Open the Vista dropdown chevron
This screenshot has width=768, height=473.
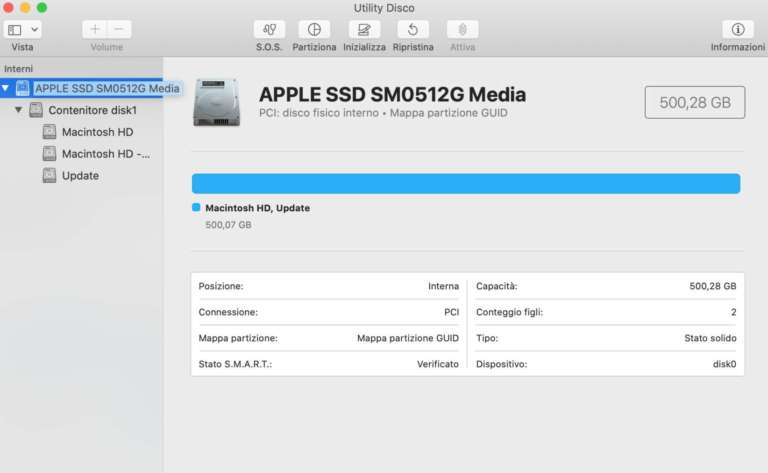tap(34, 30)
